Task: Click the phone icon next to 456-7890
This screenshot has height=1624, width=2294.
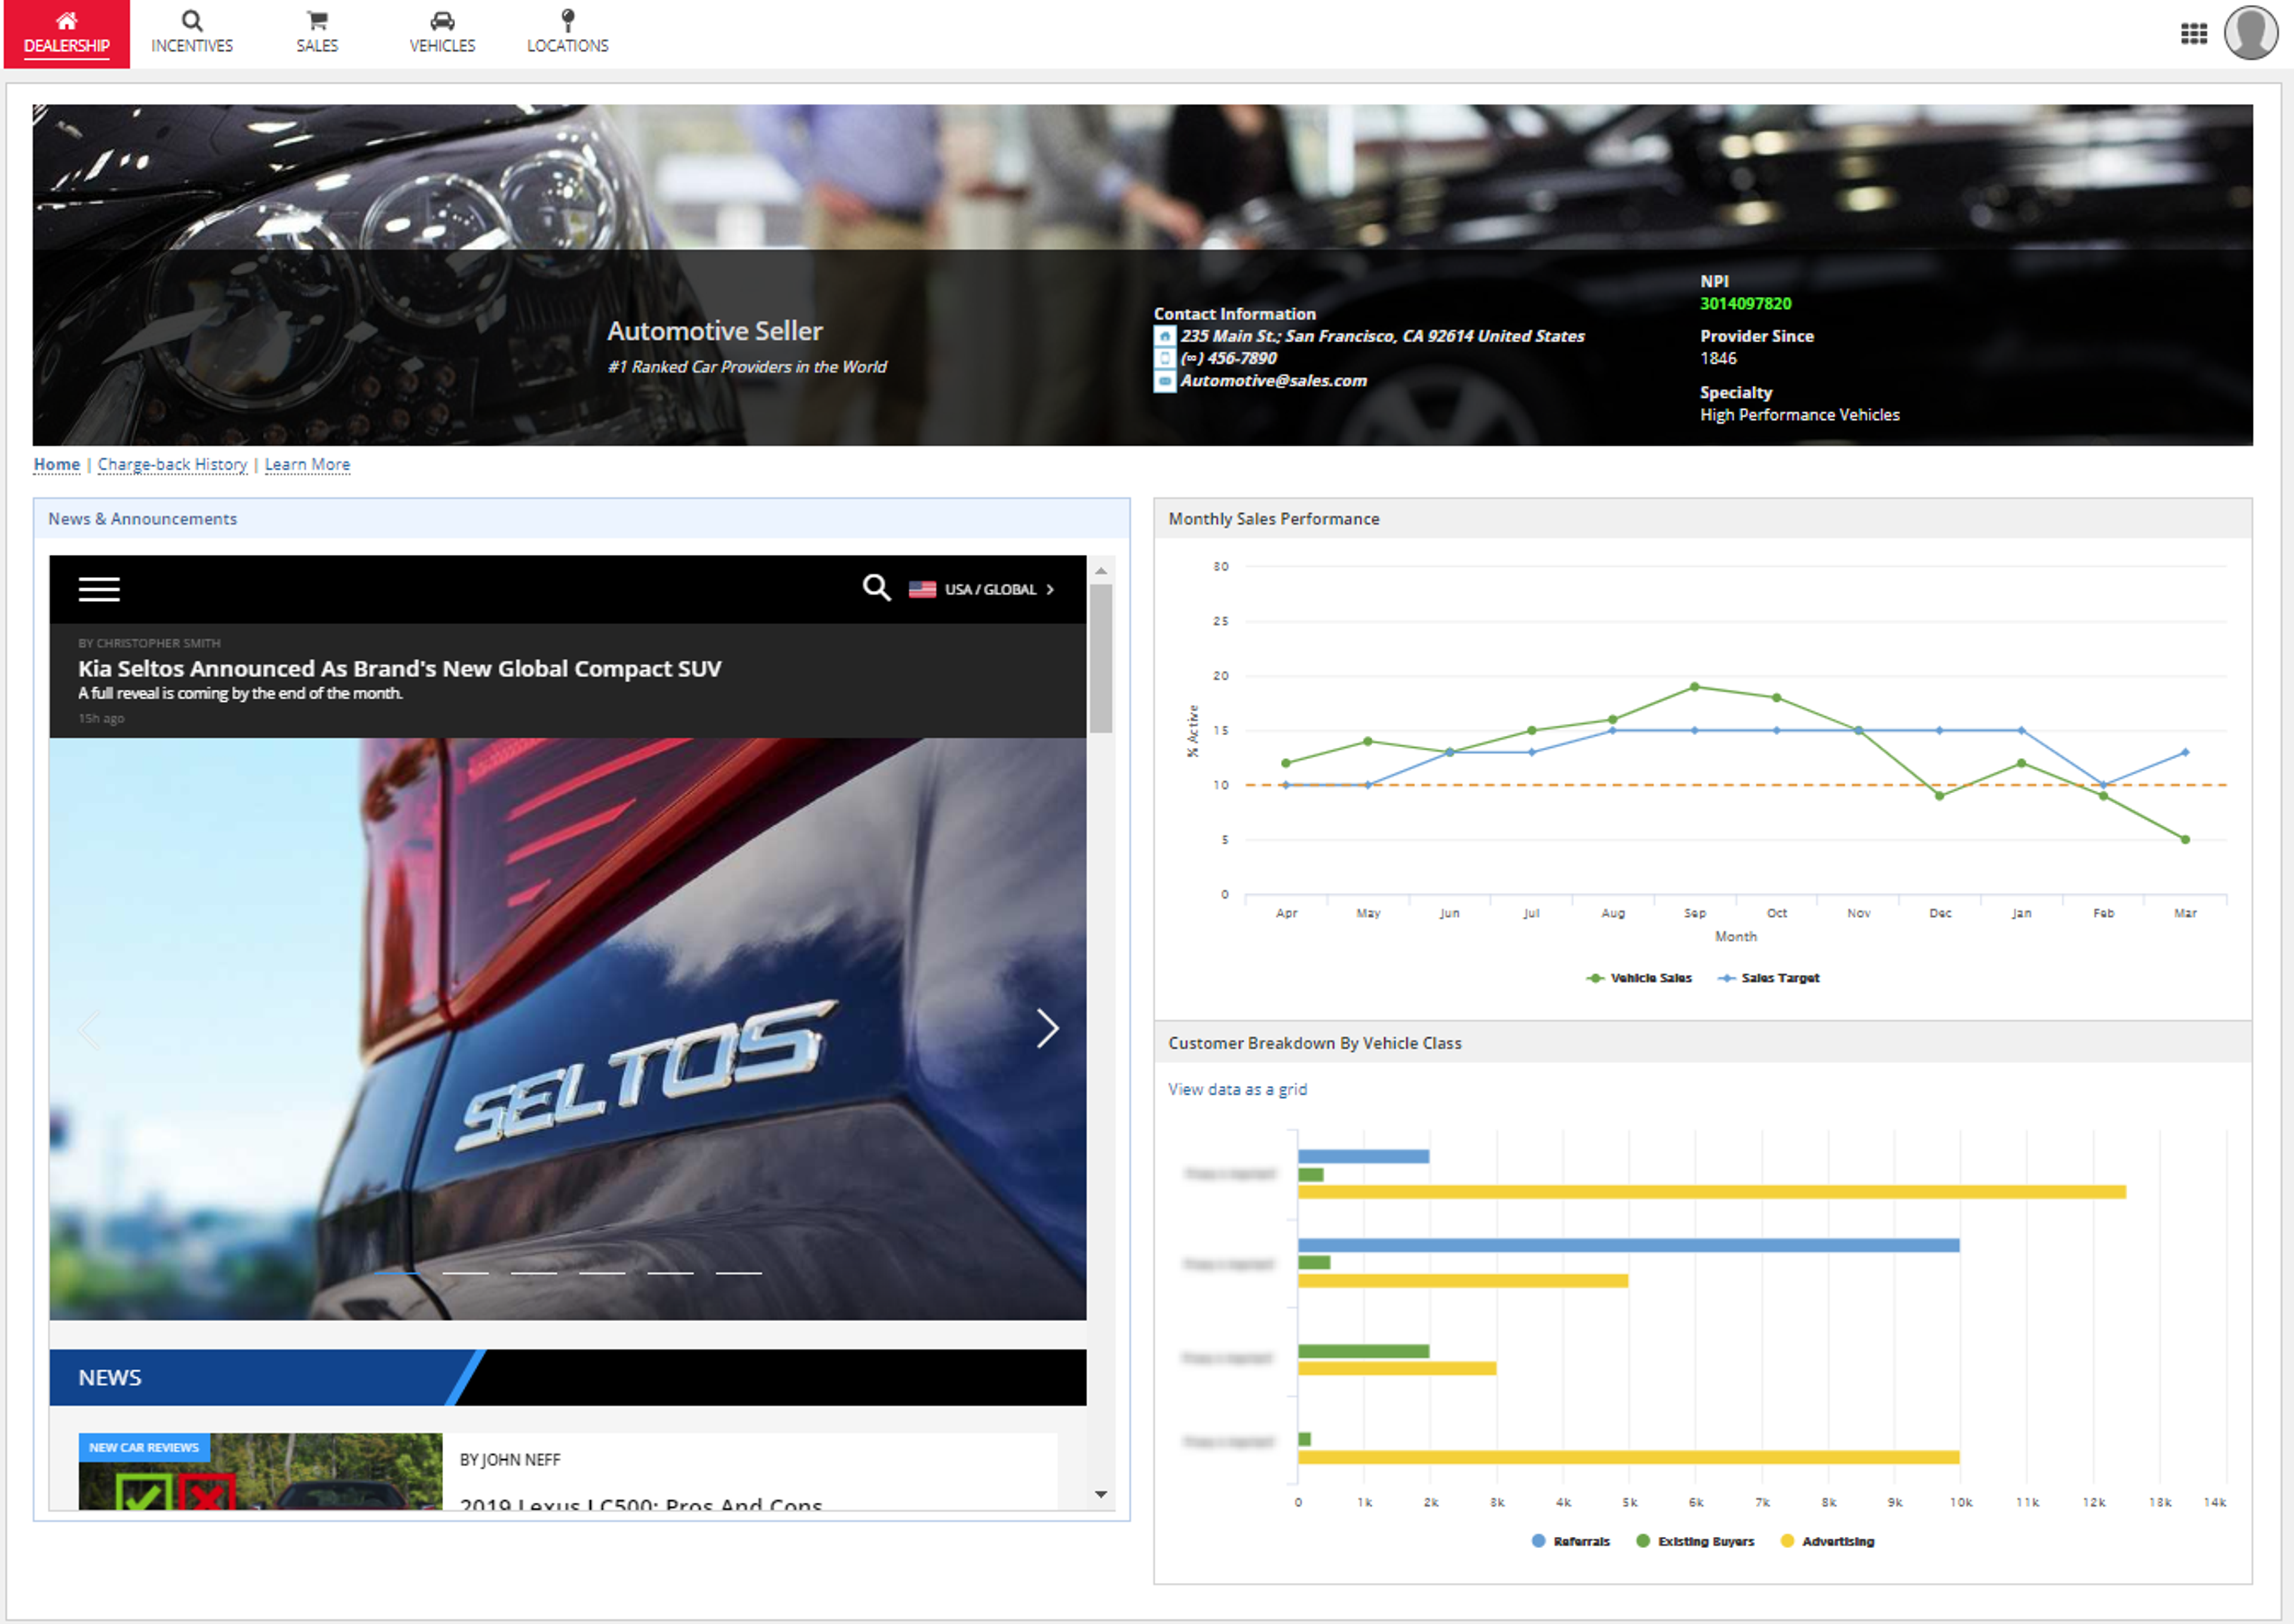Action: click(1164, 359)
